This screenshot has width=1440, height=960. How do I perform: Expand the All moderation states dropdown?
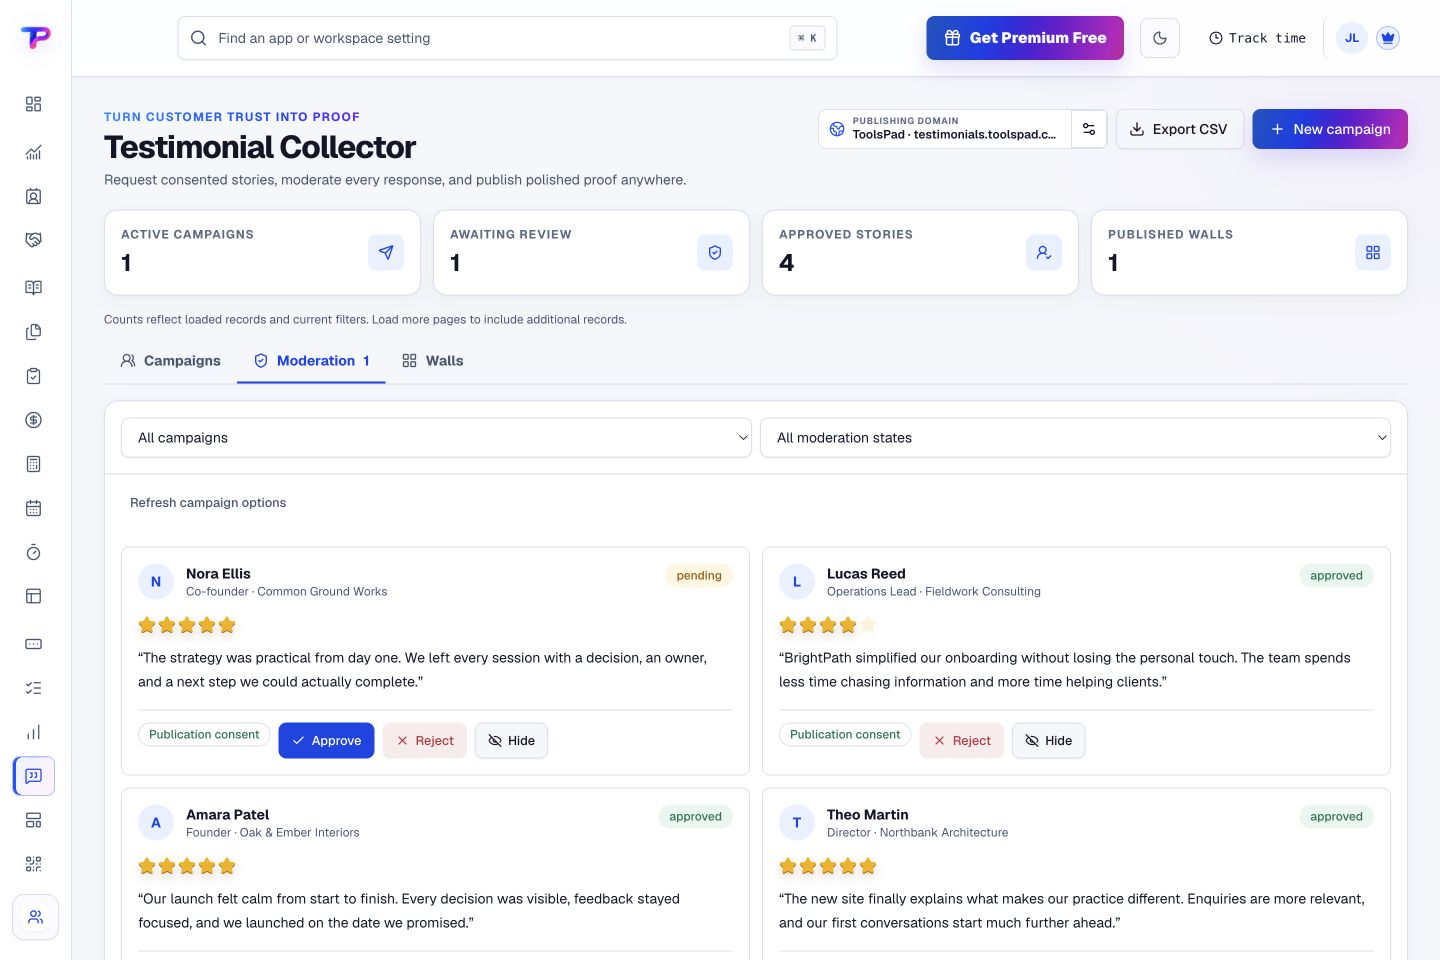point(1075,437)
